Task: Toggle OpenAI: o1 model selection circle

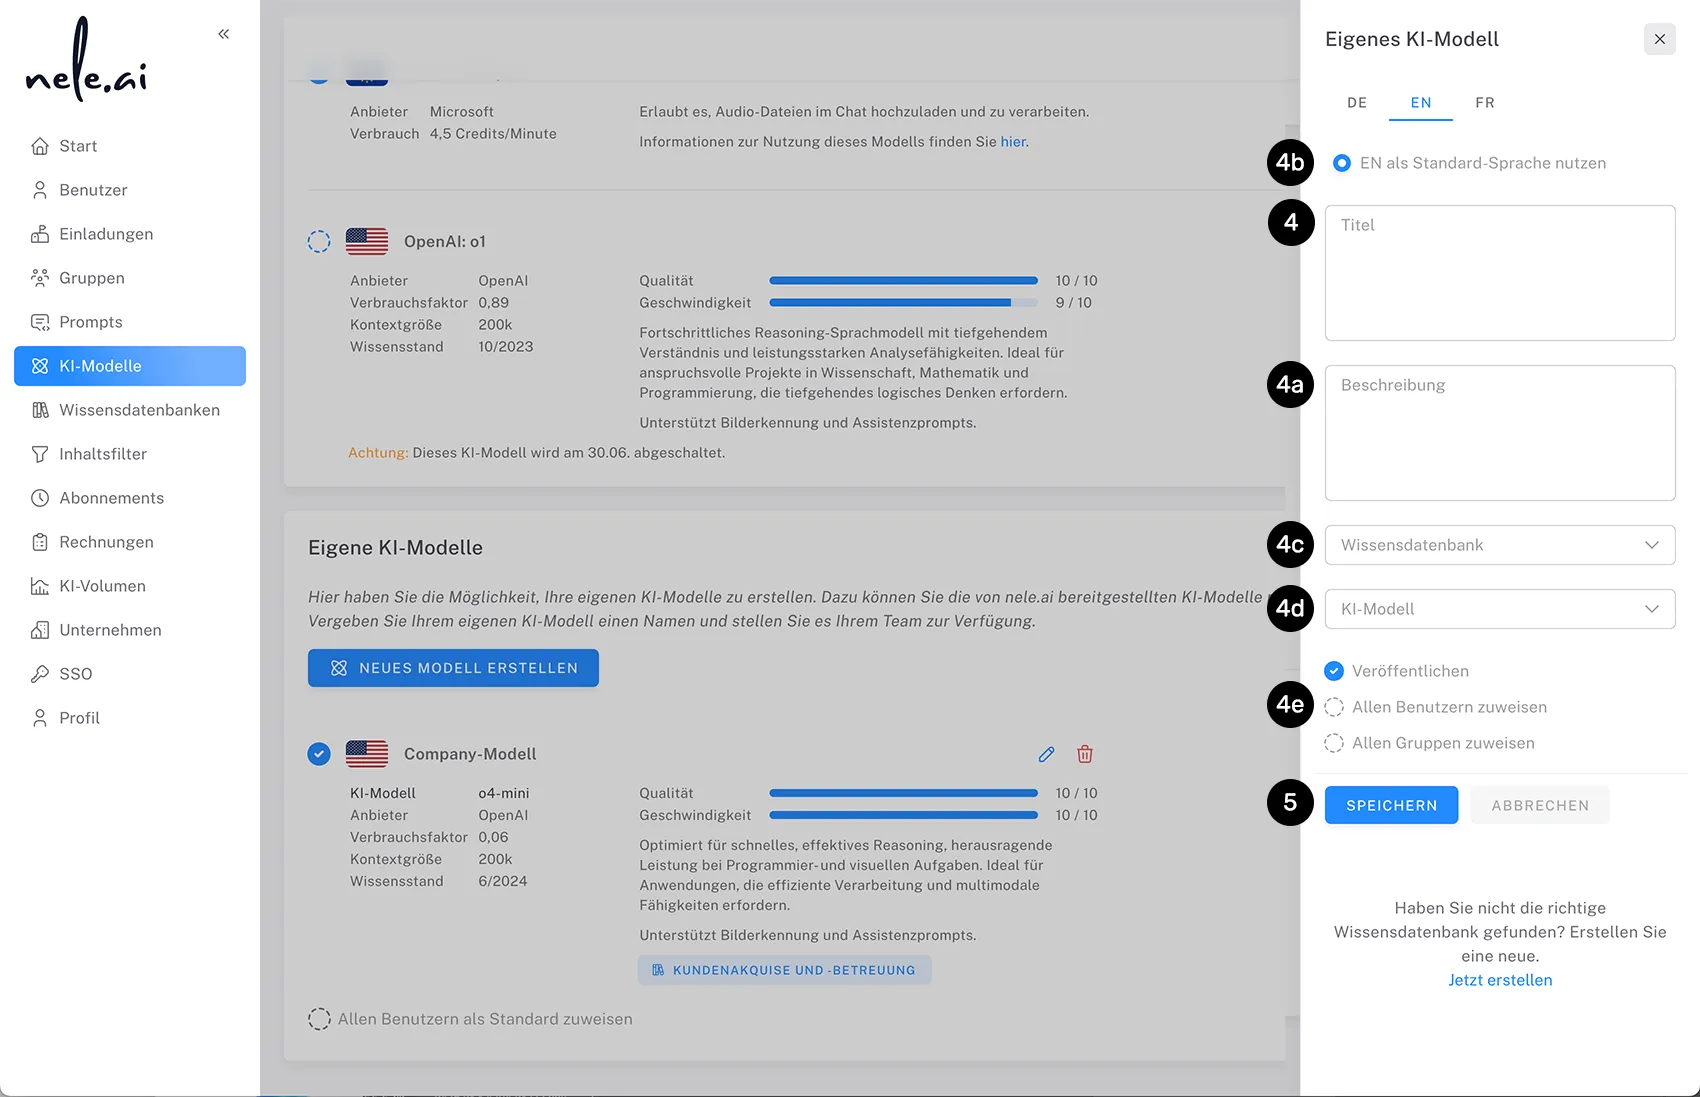Action: pos(319,241)
